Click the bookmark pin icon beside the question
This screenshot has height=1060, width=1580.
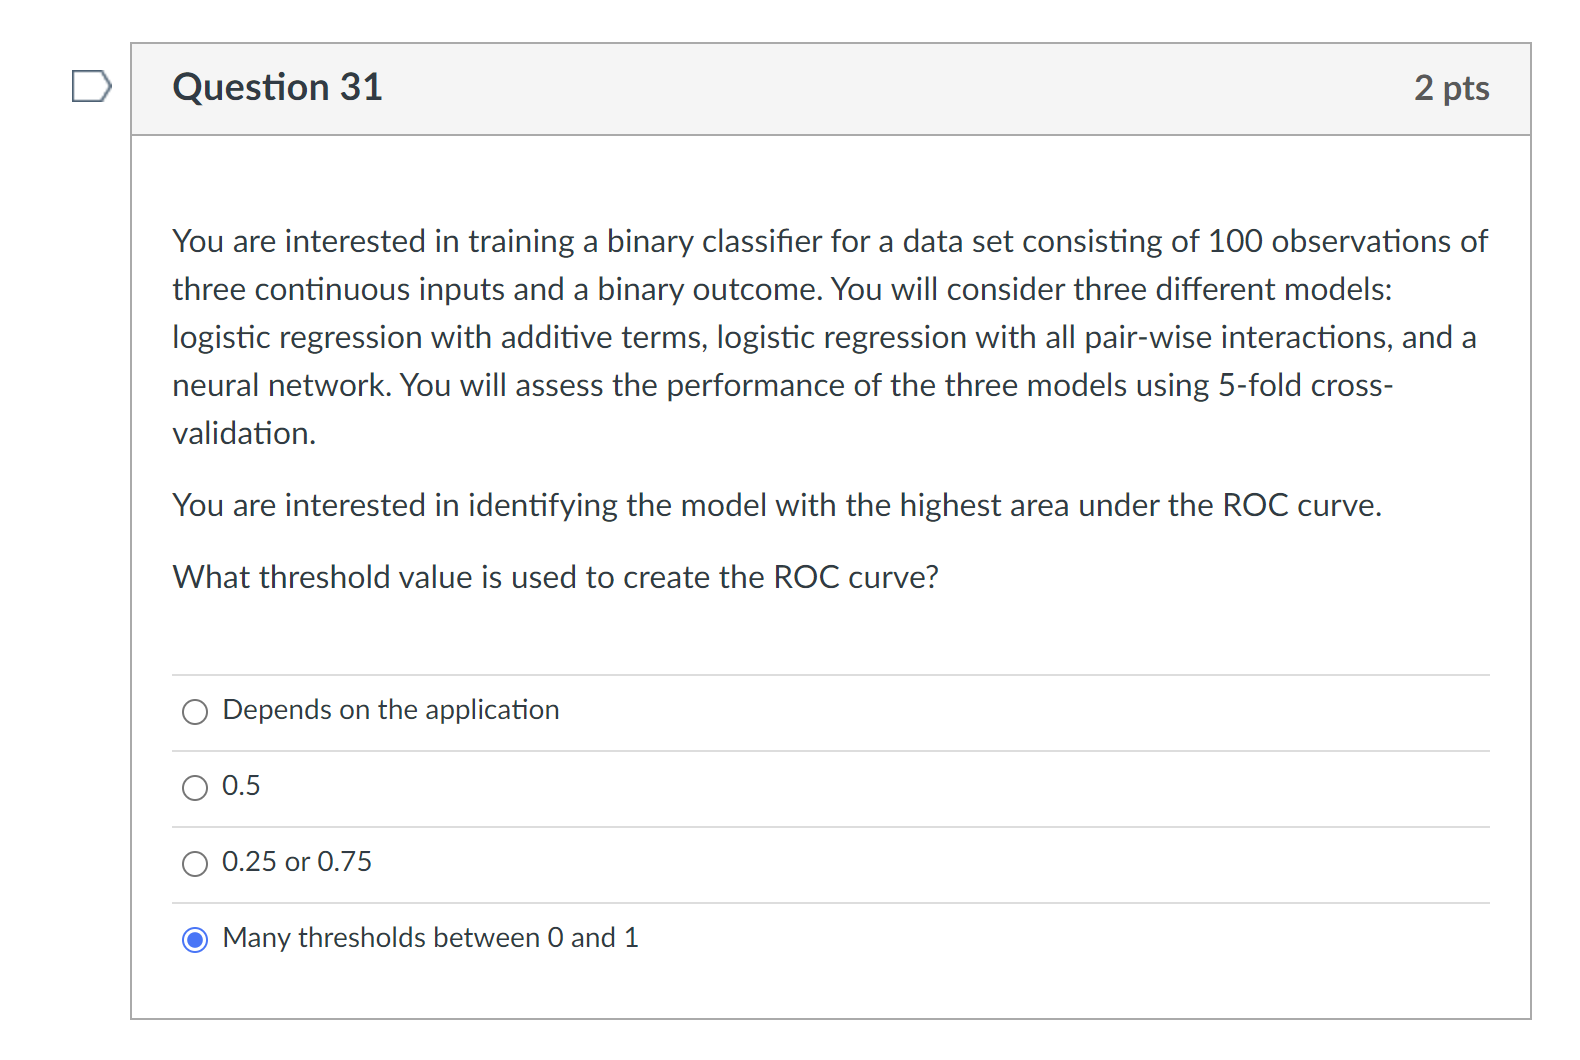click(x=91, y=87)
